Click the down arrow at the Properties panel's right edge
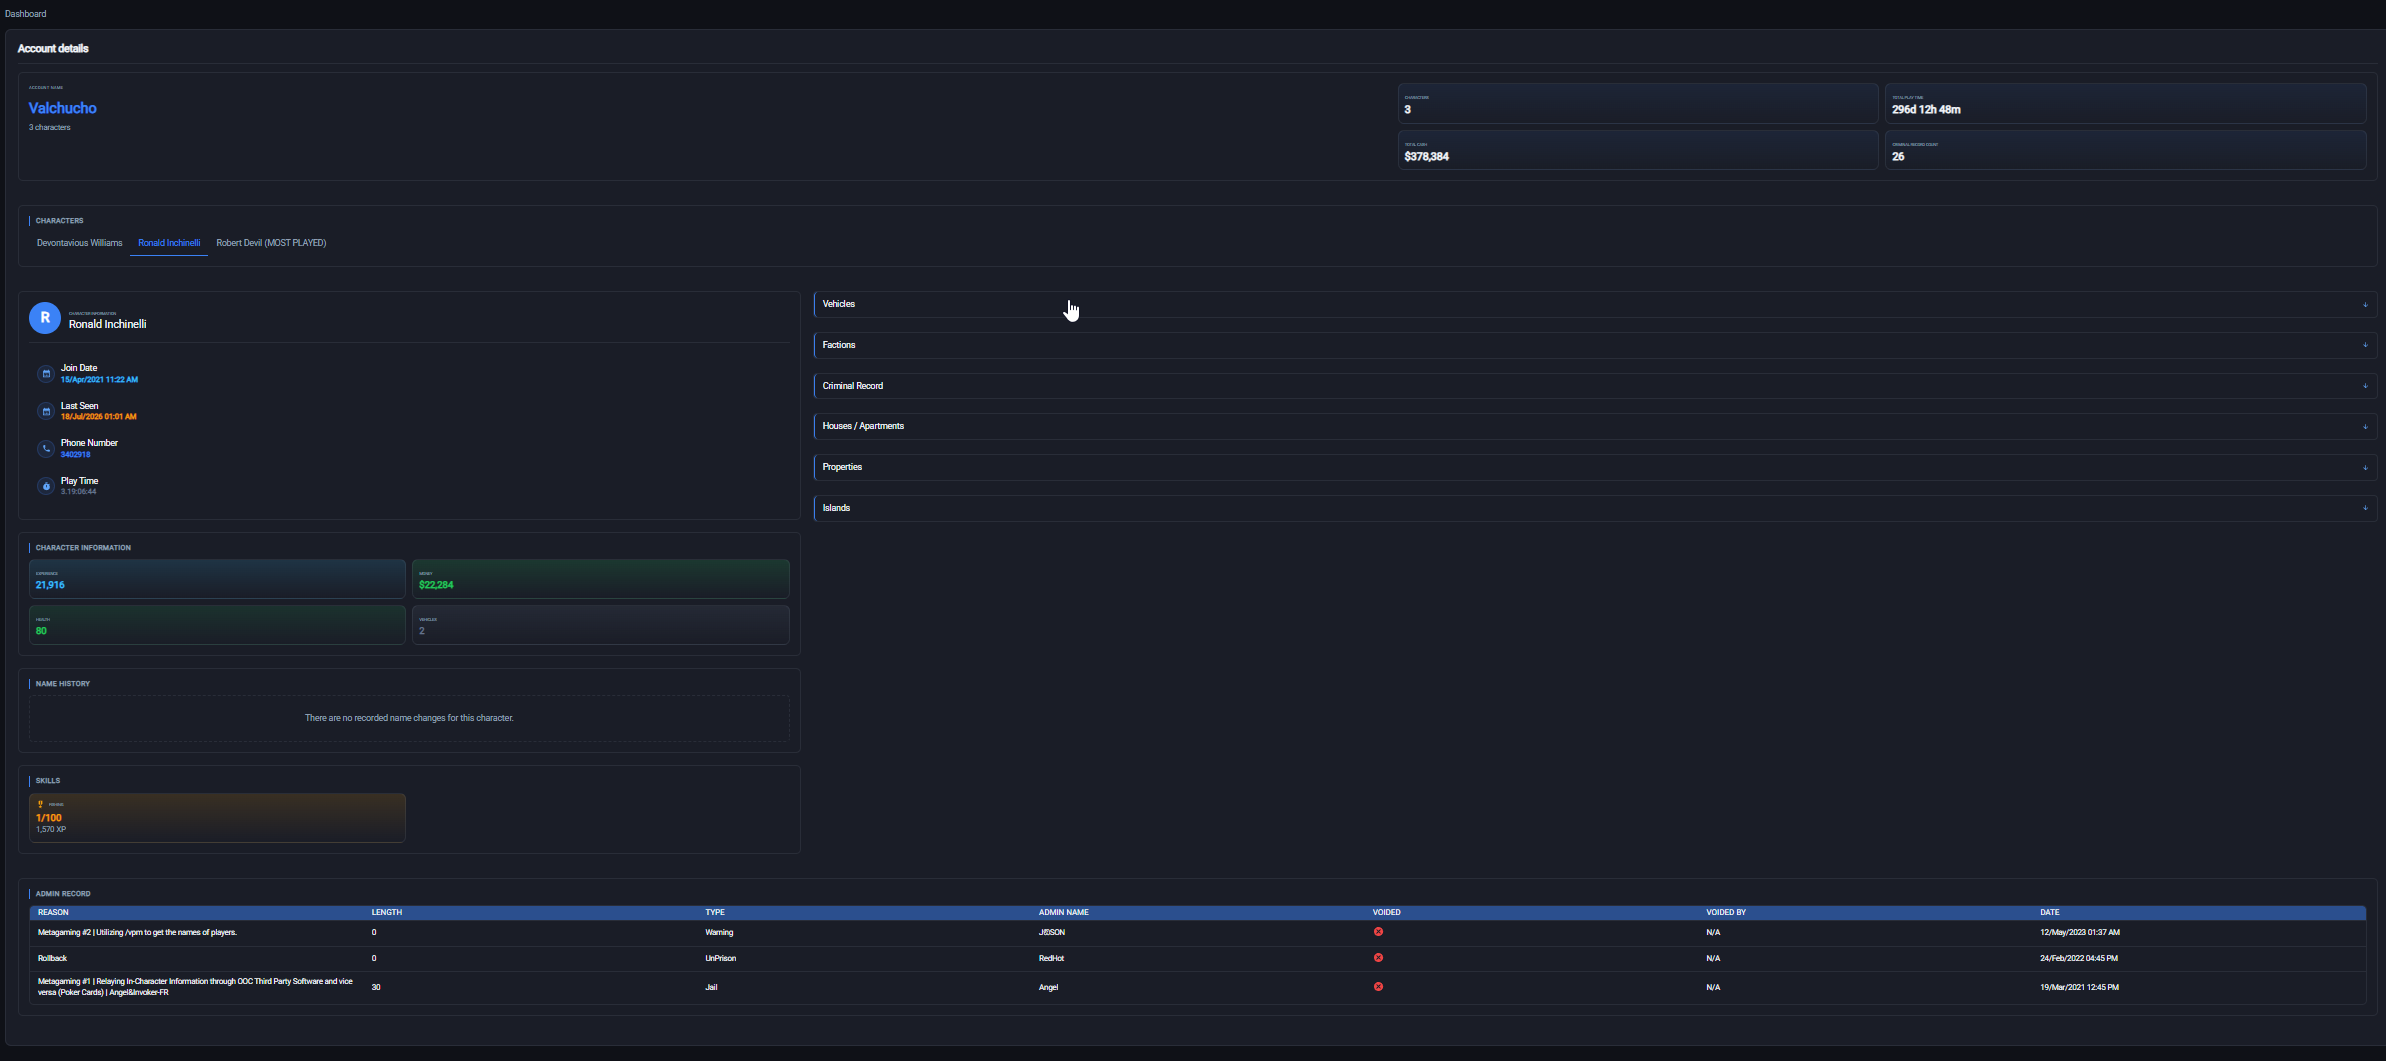 (2365, 468)
